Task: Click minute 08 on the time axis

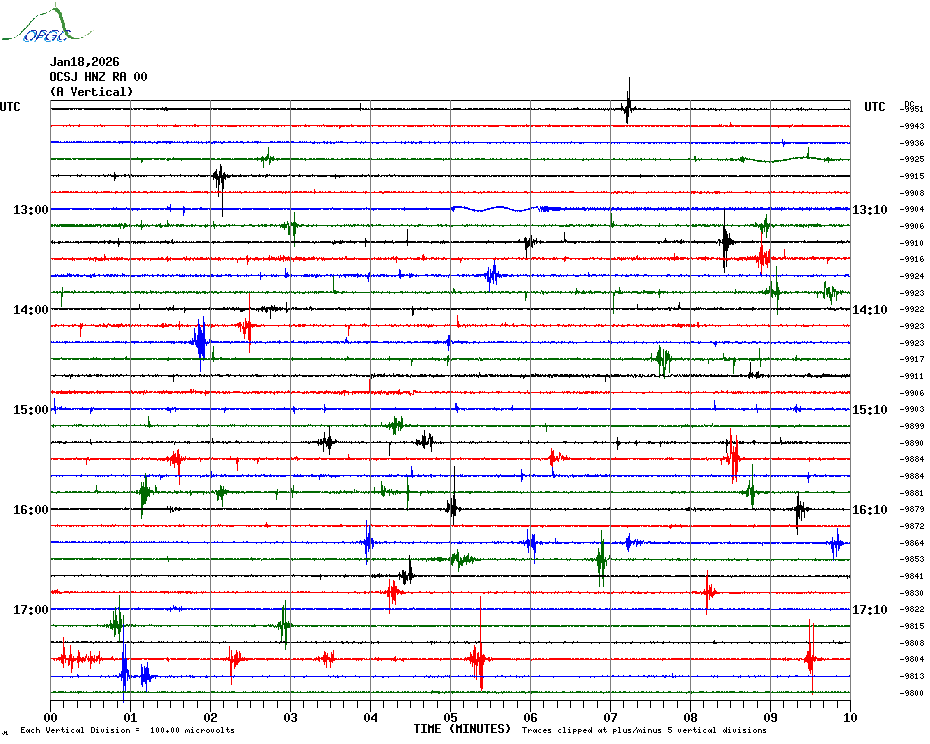Action: coord(690,717)
